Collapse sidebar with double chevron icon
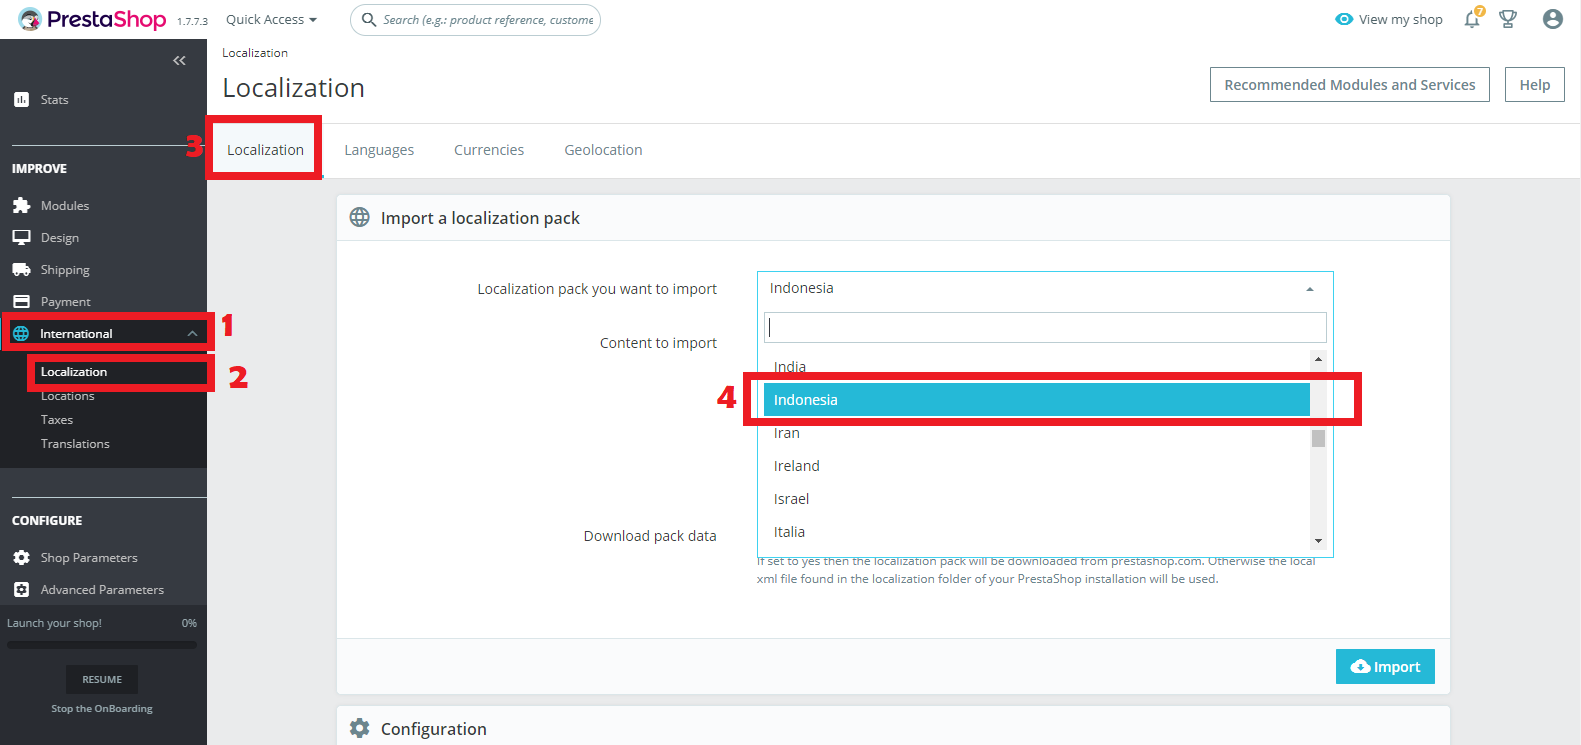 pyautogui.click(x=179, y=61)
